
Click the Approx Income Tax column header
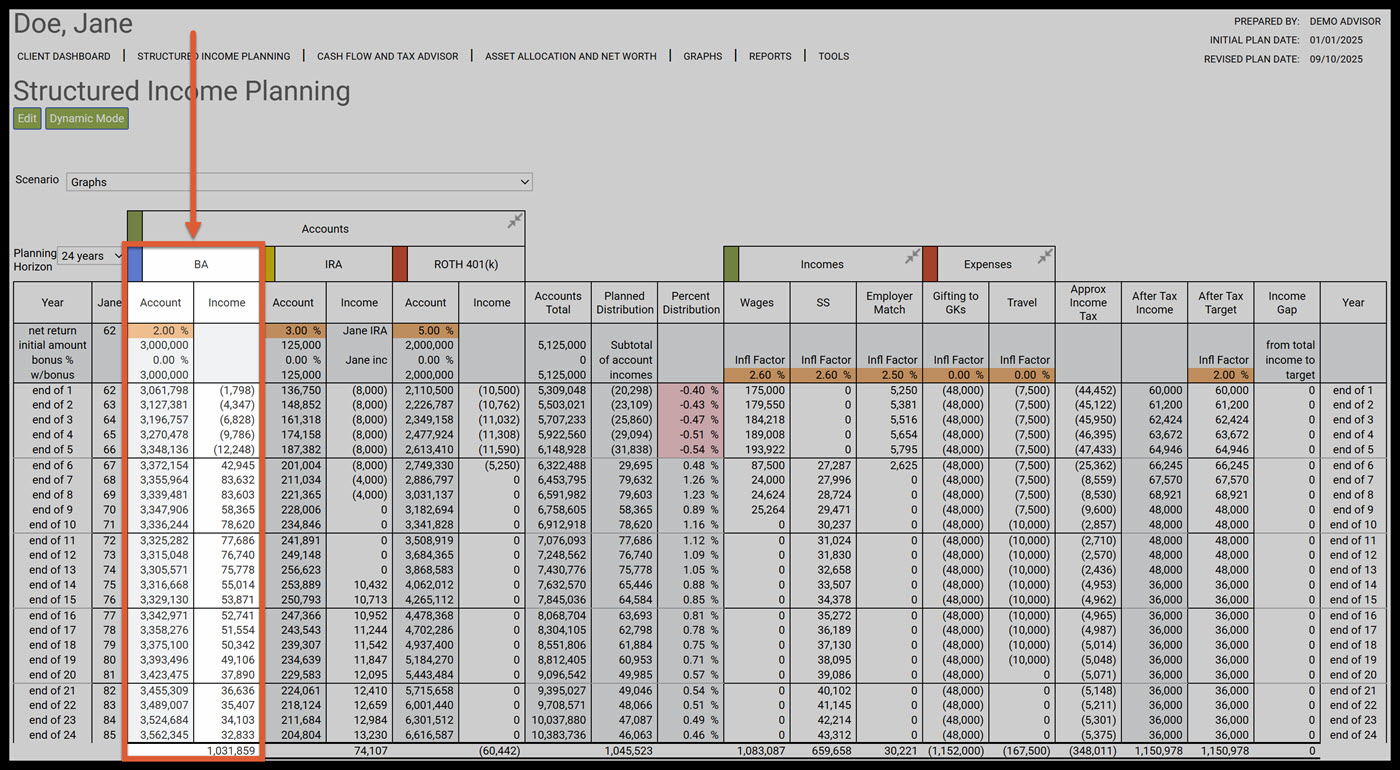[1088, 303]
